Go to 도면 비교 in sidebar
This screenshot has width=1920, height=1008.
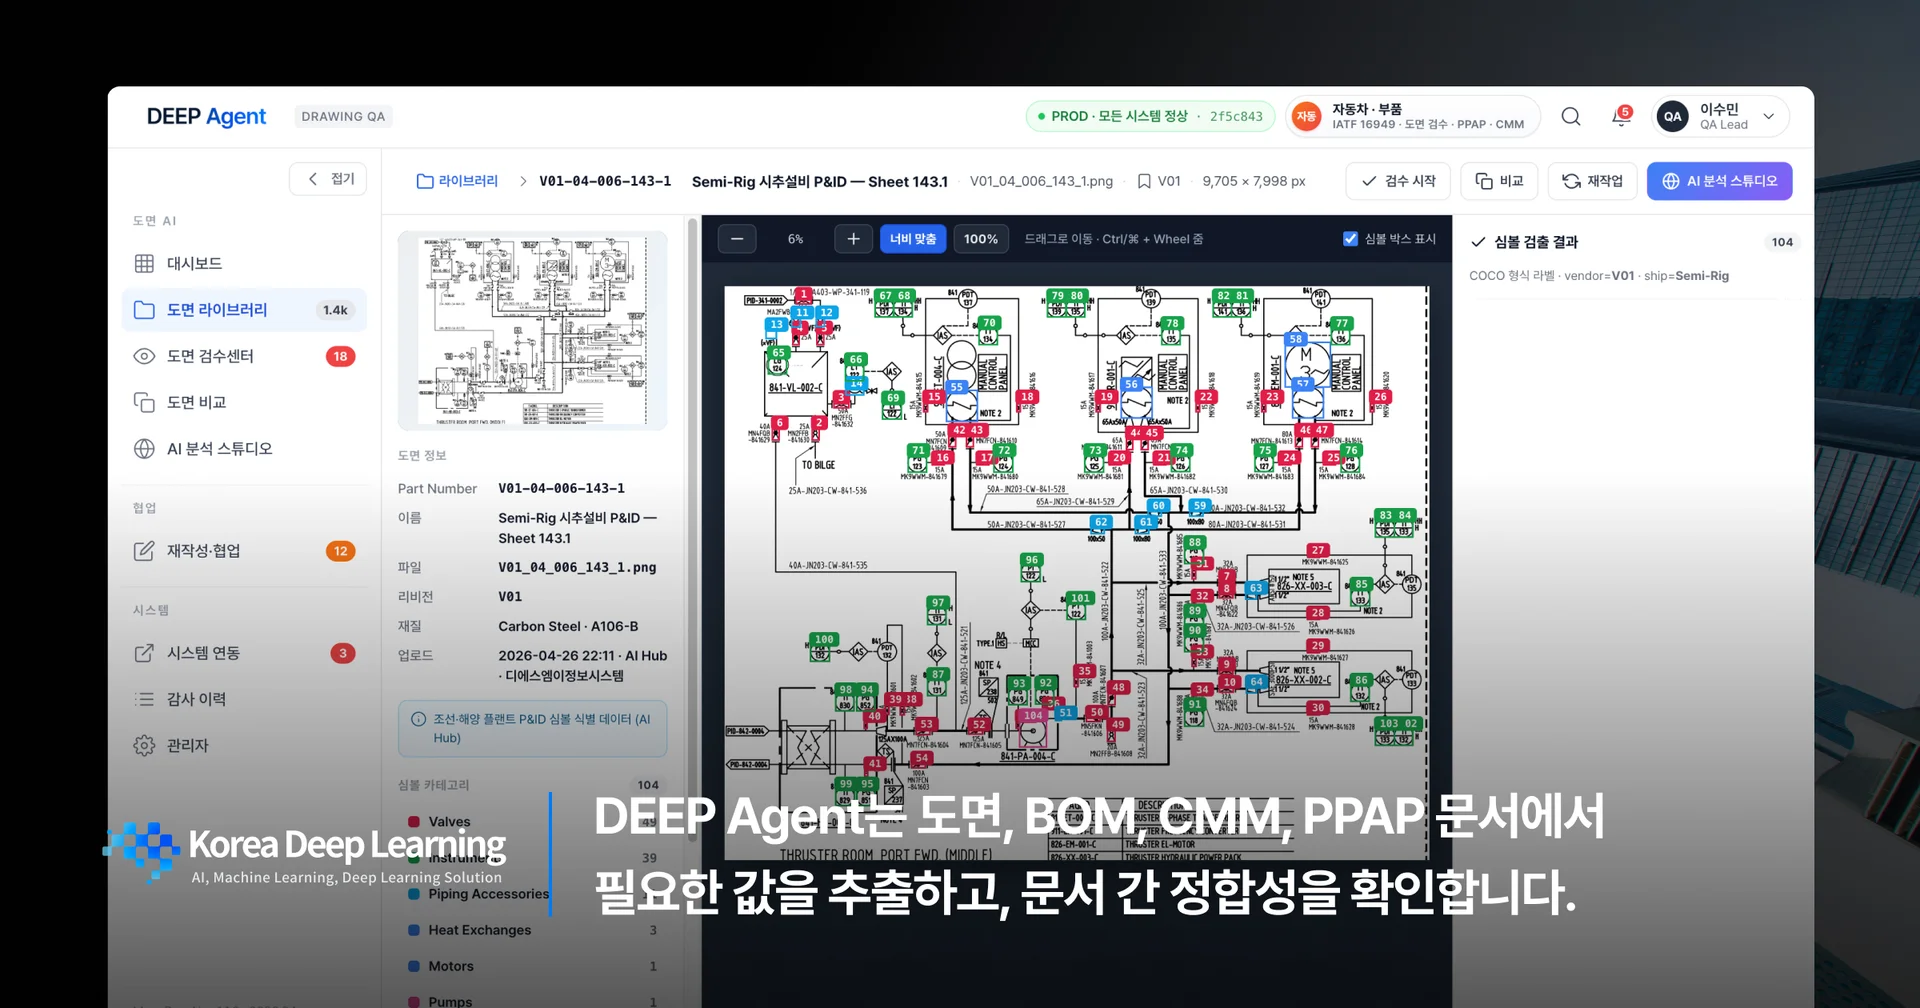[244, 402]
